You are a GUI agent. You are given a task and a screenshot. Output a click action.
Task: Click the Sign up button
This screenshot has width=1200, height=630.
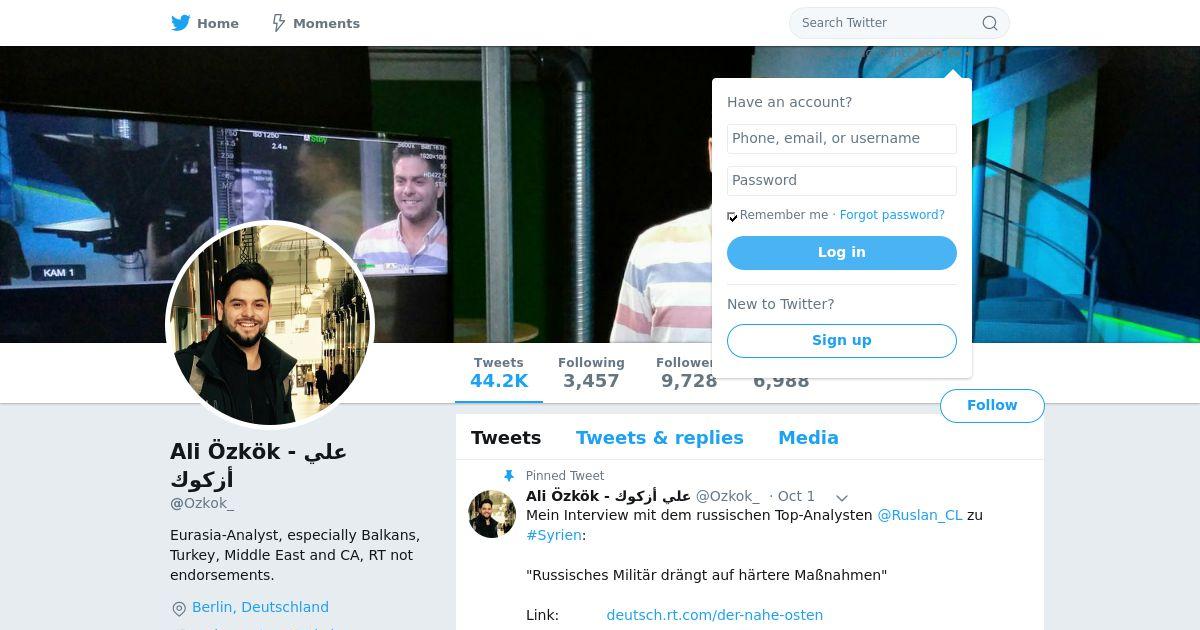[x=842, y=341]
